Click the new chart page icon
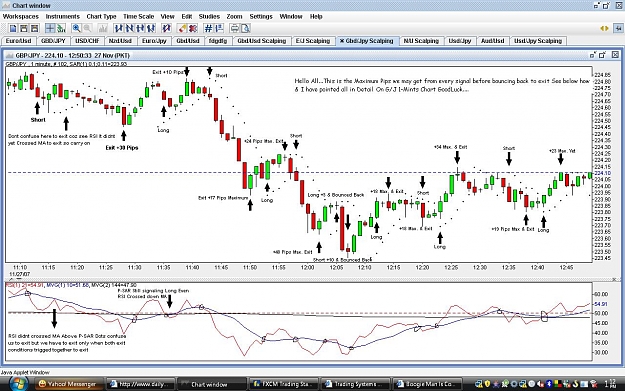Viewport: 625px width, 391px height. [x=13, y=28]
